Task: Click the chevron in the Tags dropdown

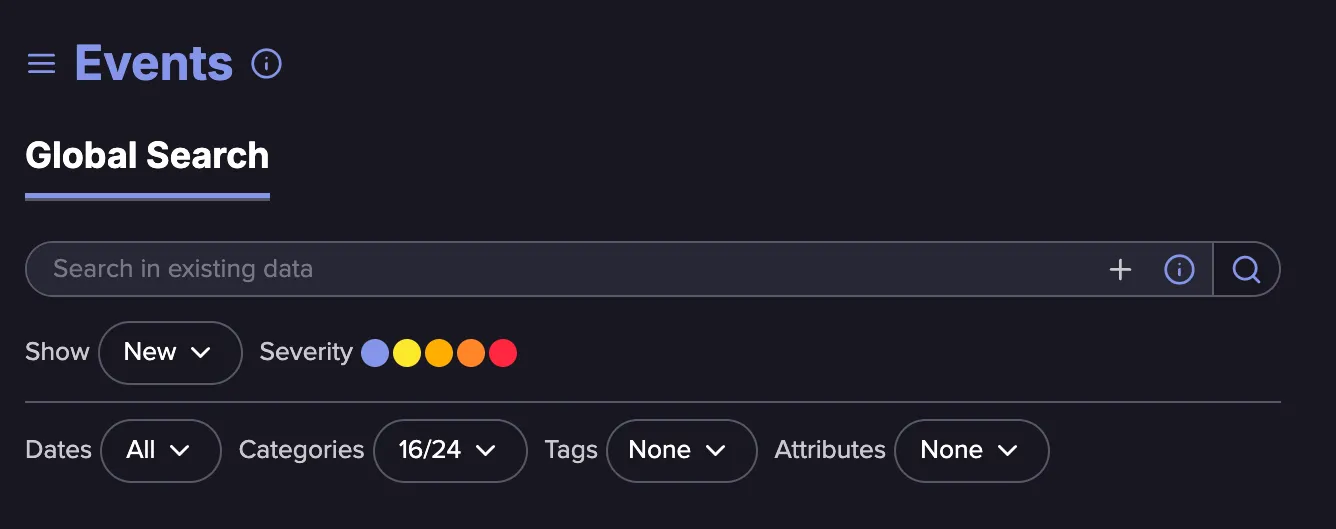Action: pos(716,451)
